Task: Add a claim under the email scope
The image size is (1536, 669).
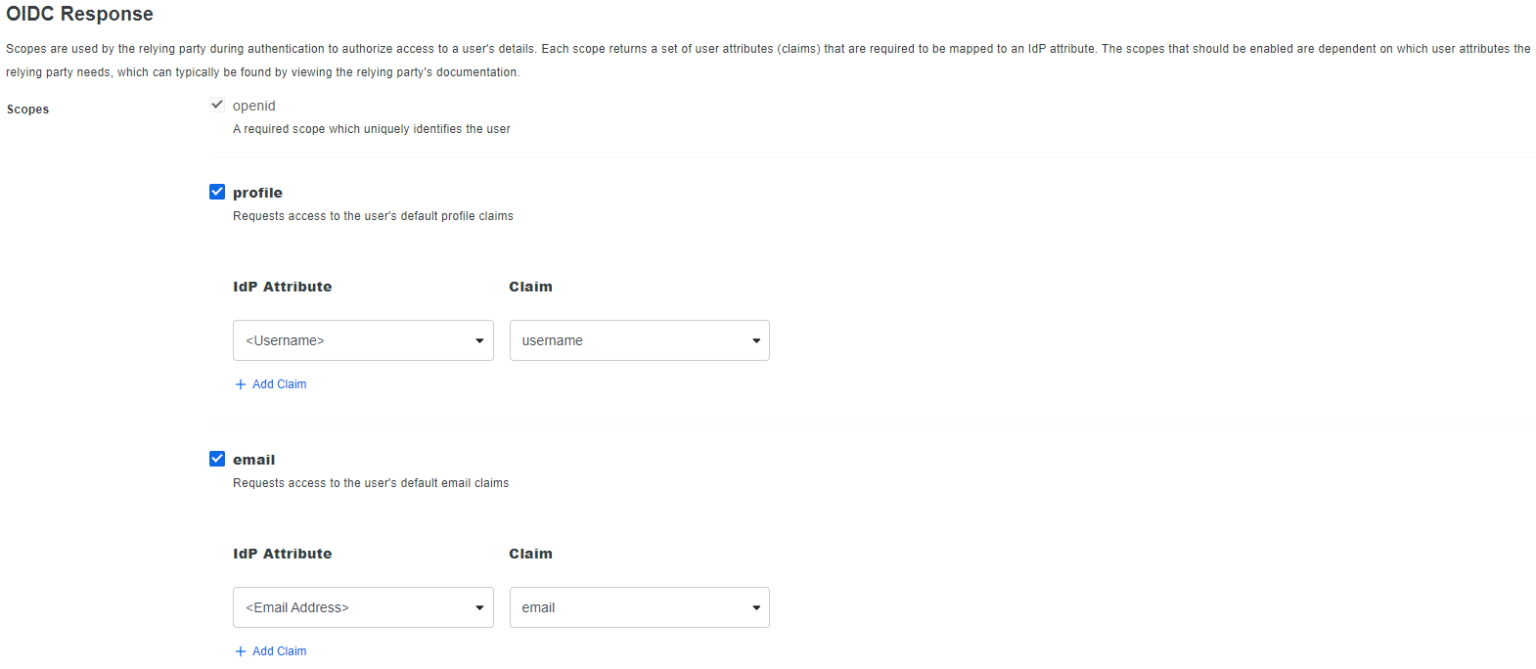Action: click(x=270, y=651)
